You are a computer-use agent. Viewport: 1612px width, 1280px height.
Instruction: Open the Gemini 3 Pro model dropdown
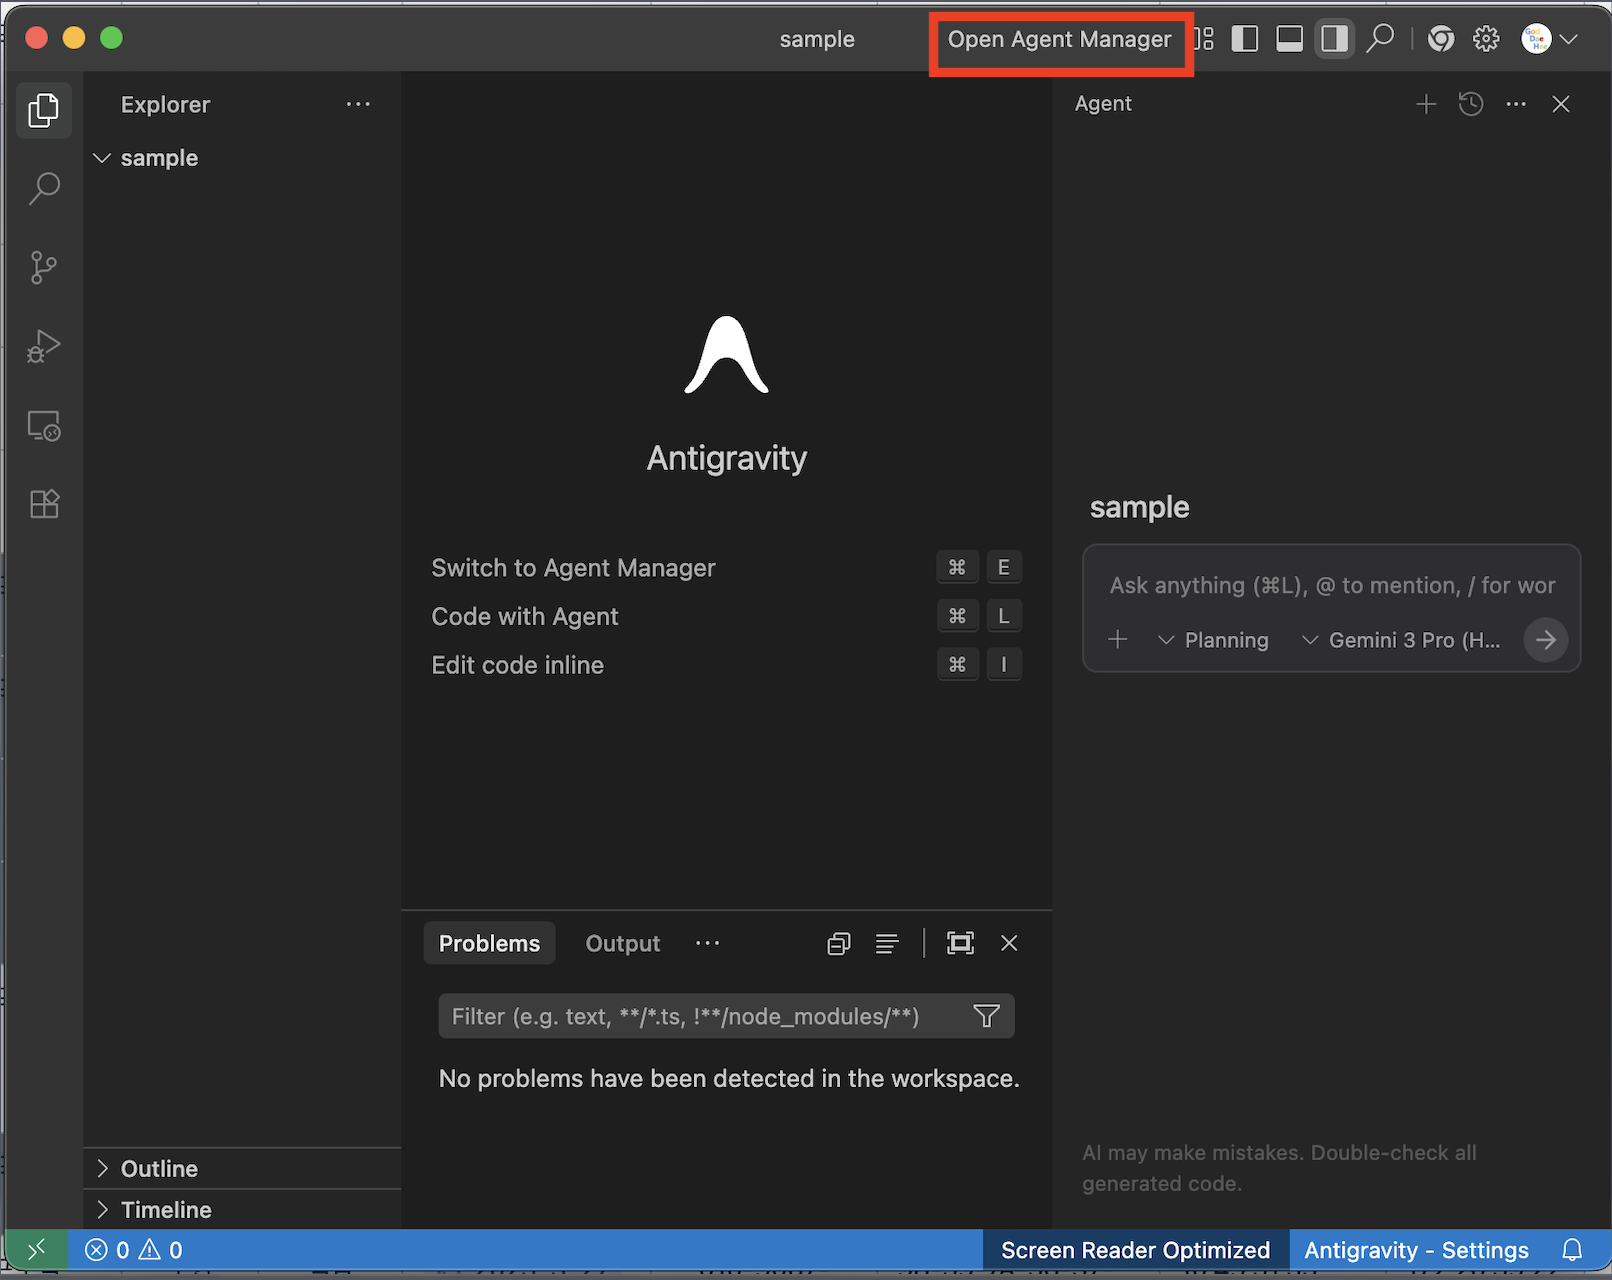point(1401,640)
